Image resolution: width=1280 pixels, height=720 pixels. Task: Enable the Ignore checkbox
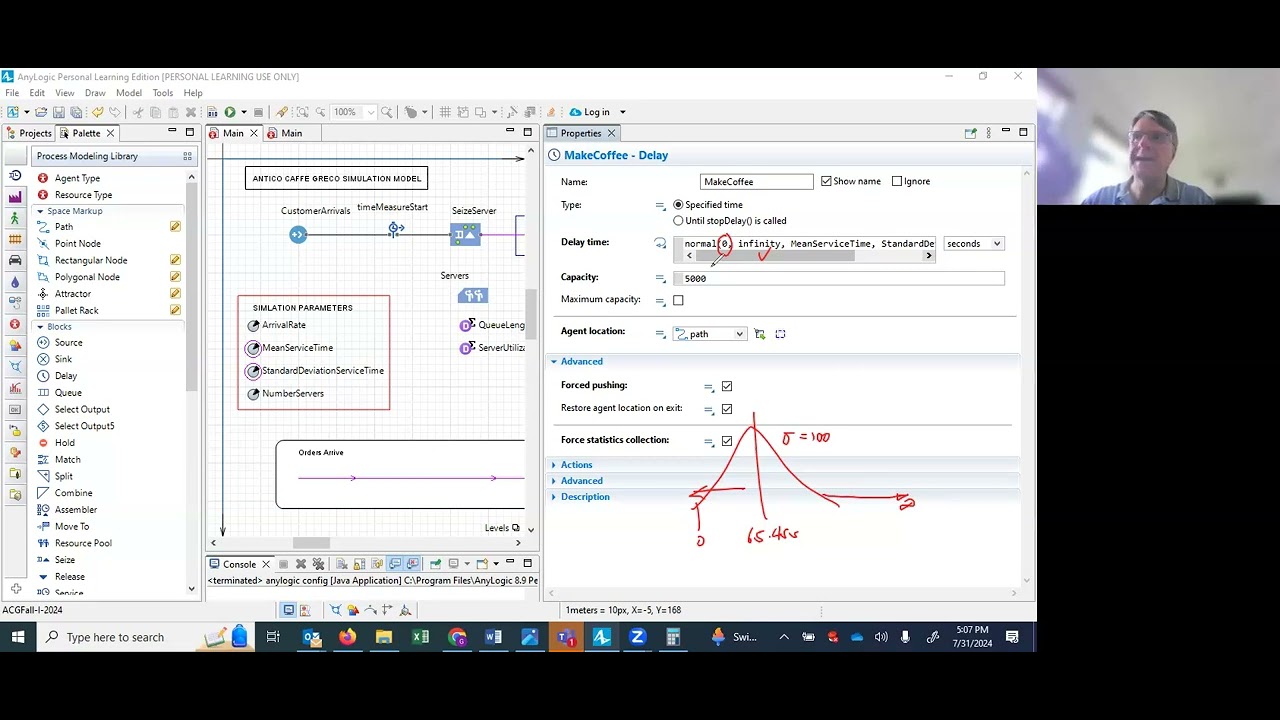[897, 181]
